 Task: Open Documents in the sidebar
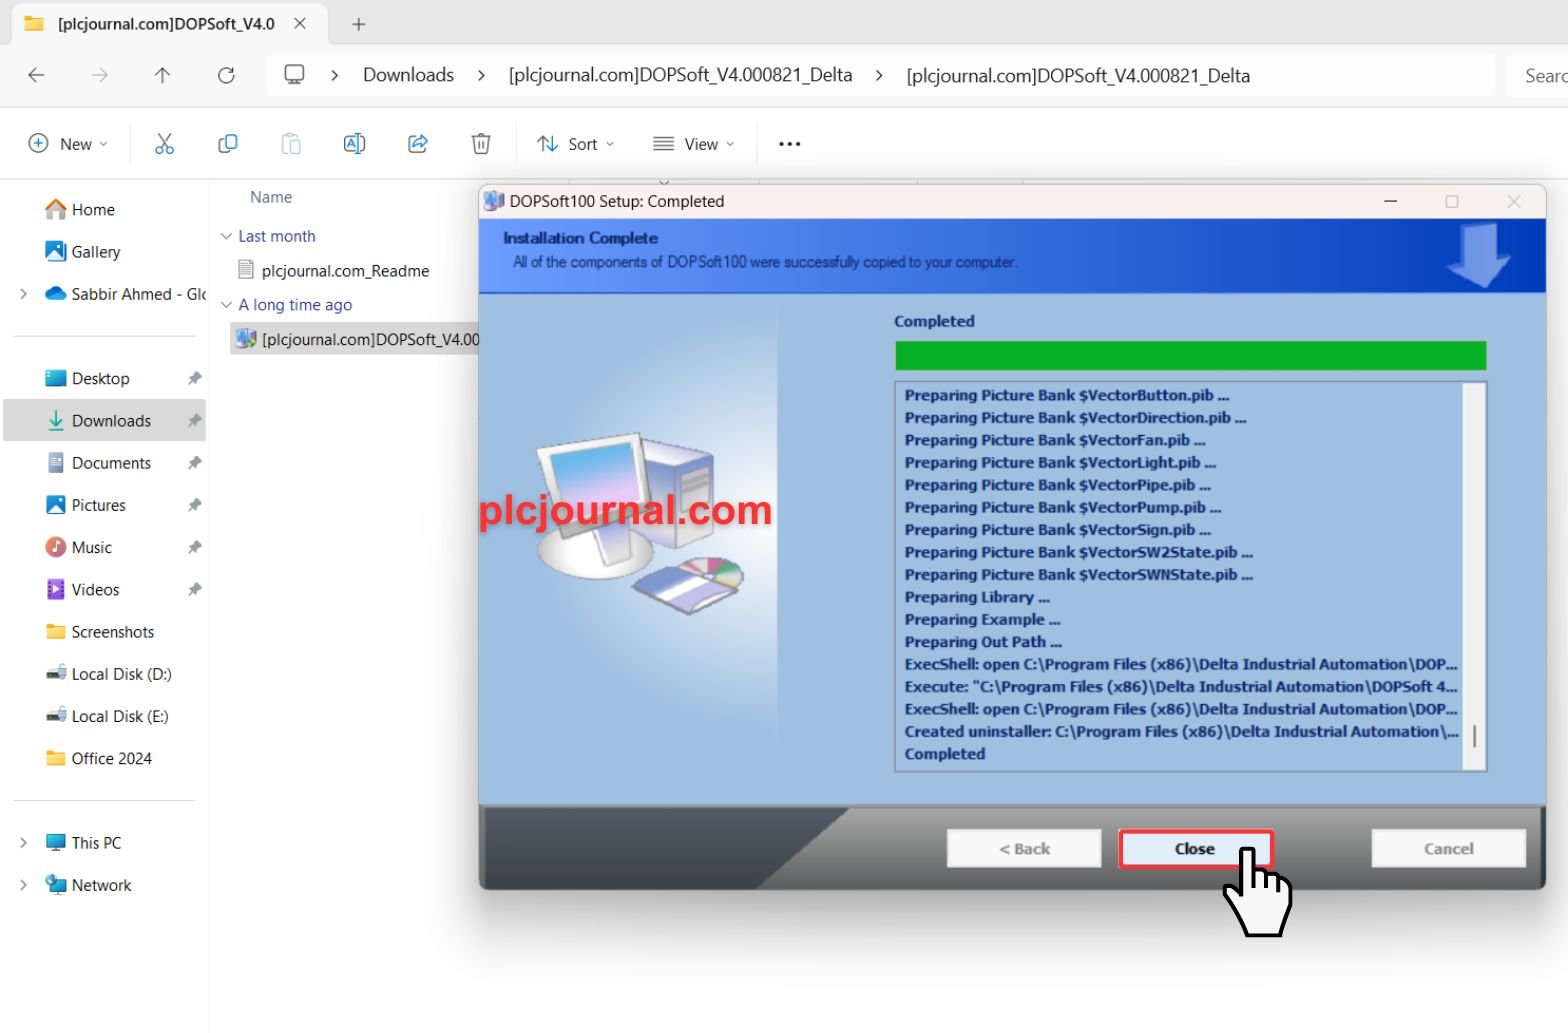(x=99, y=463)
